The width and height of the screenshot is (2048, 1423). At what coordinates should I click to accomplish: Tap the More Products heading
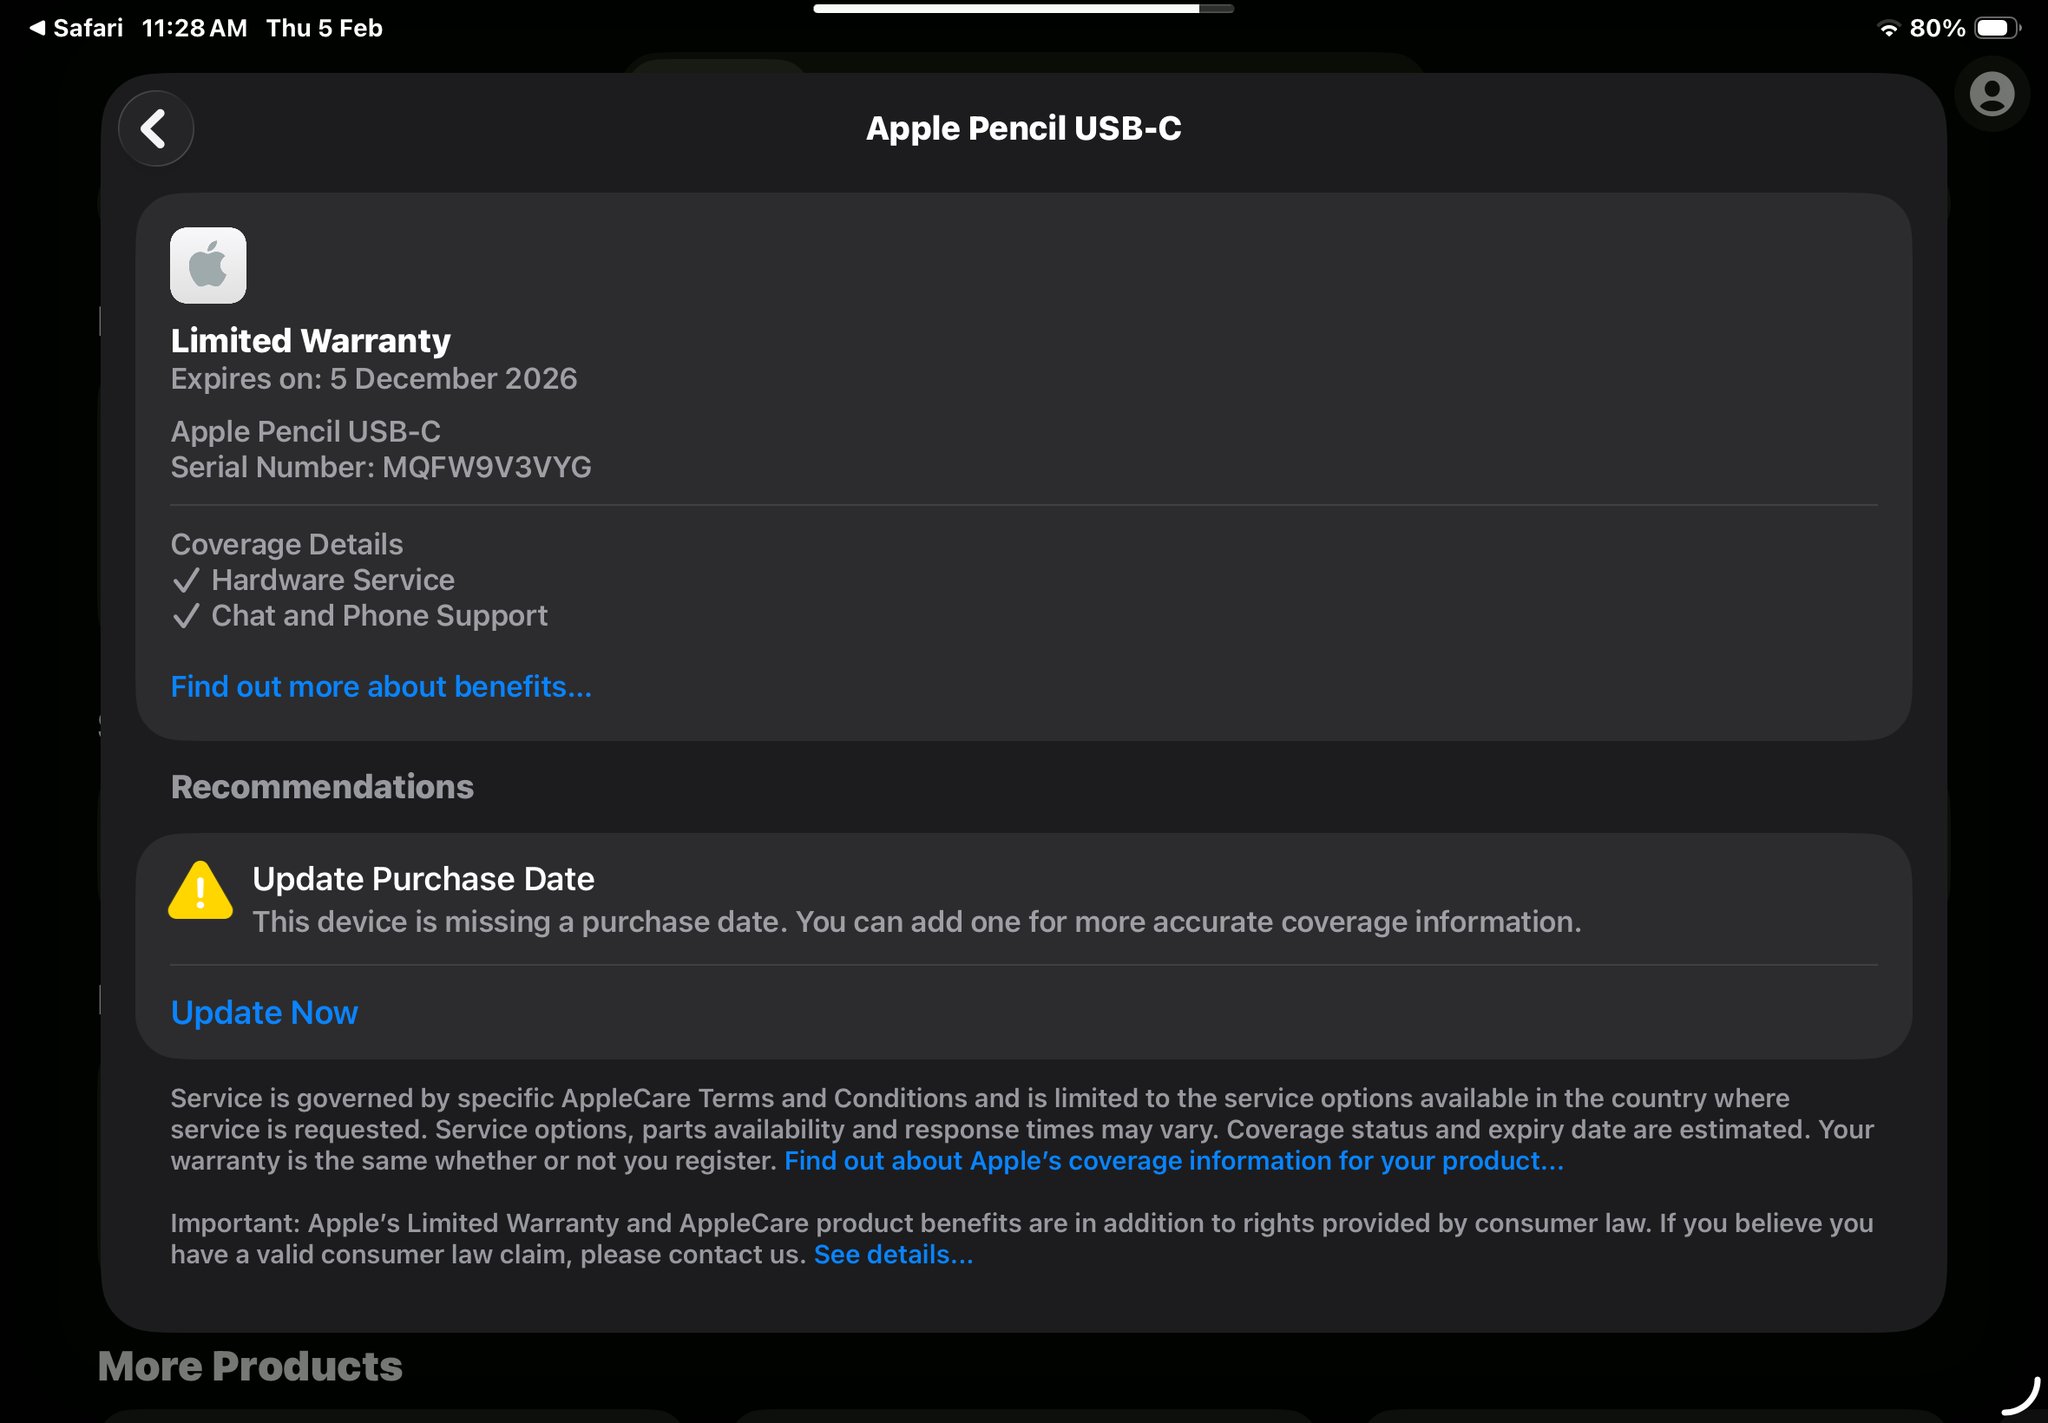click(x=250, y=1366)
